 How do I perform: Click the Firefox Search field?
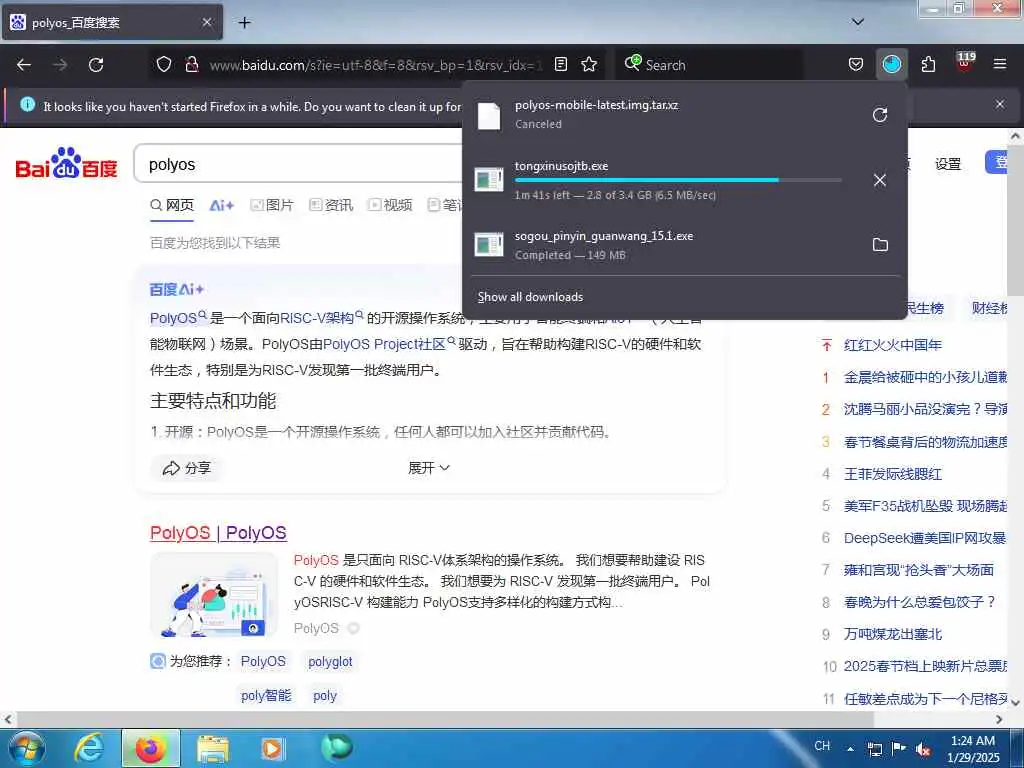(709, 65)
